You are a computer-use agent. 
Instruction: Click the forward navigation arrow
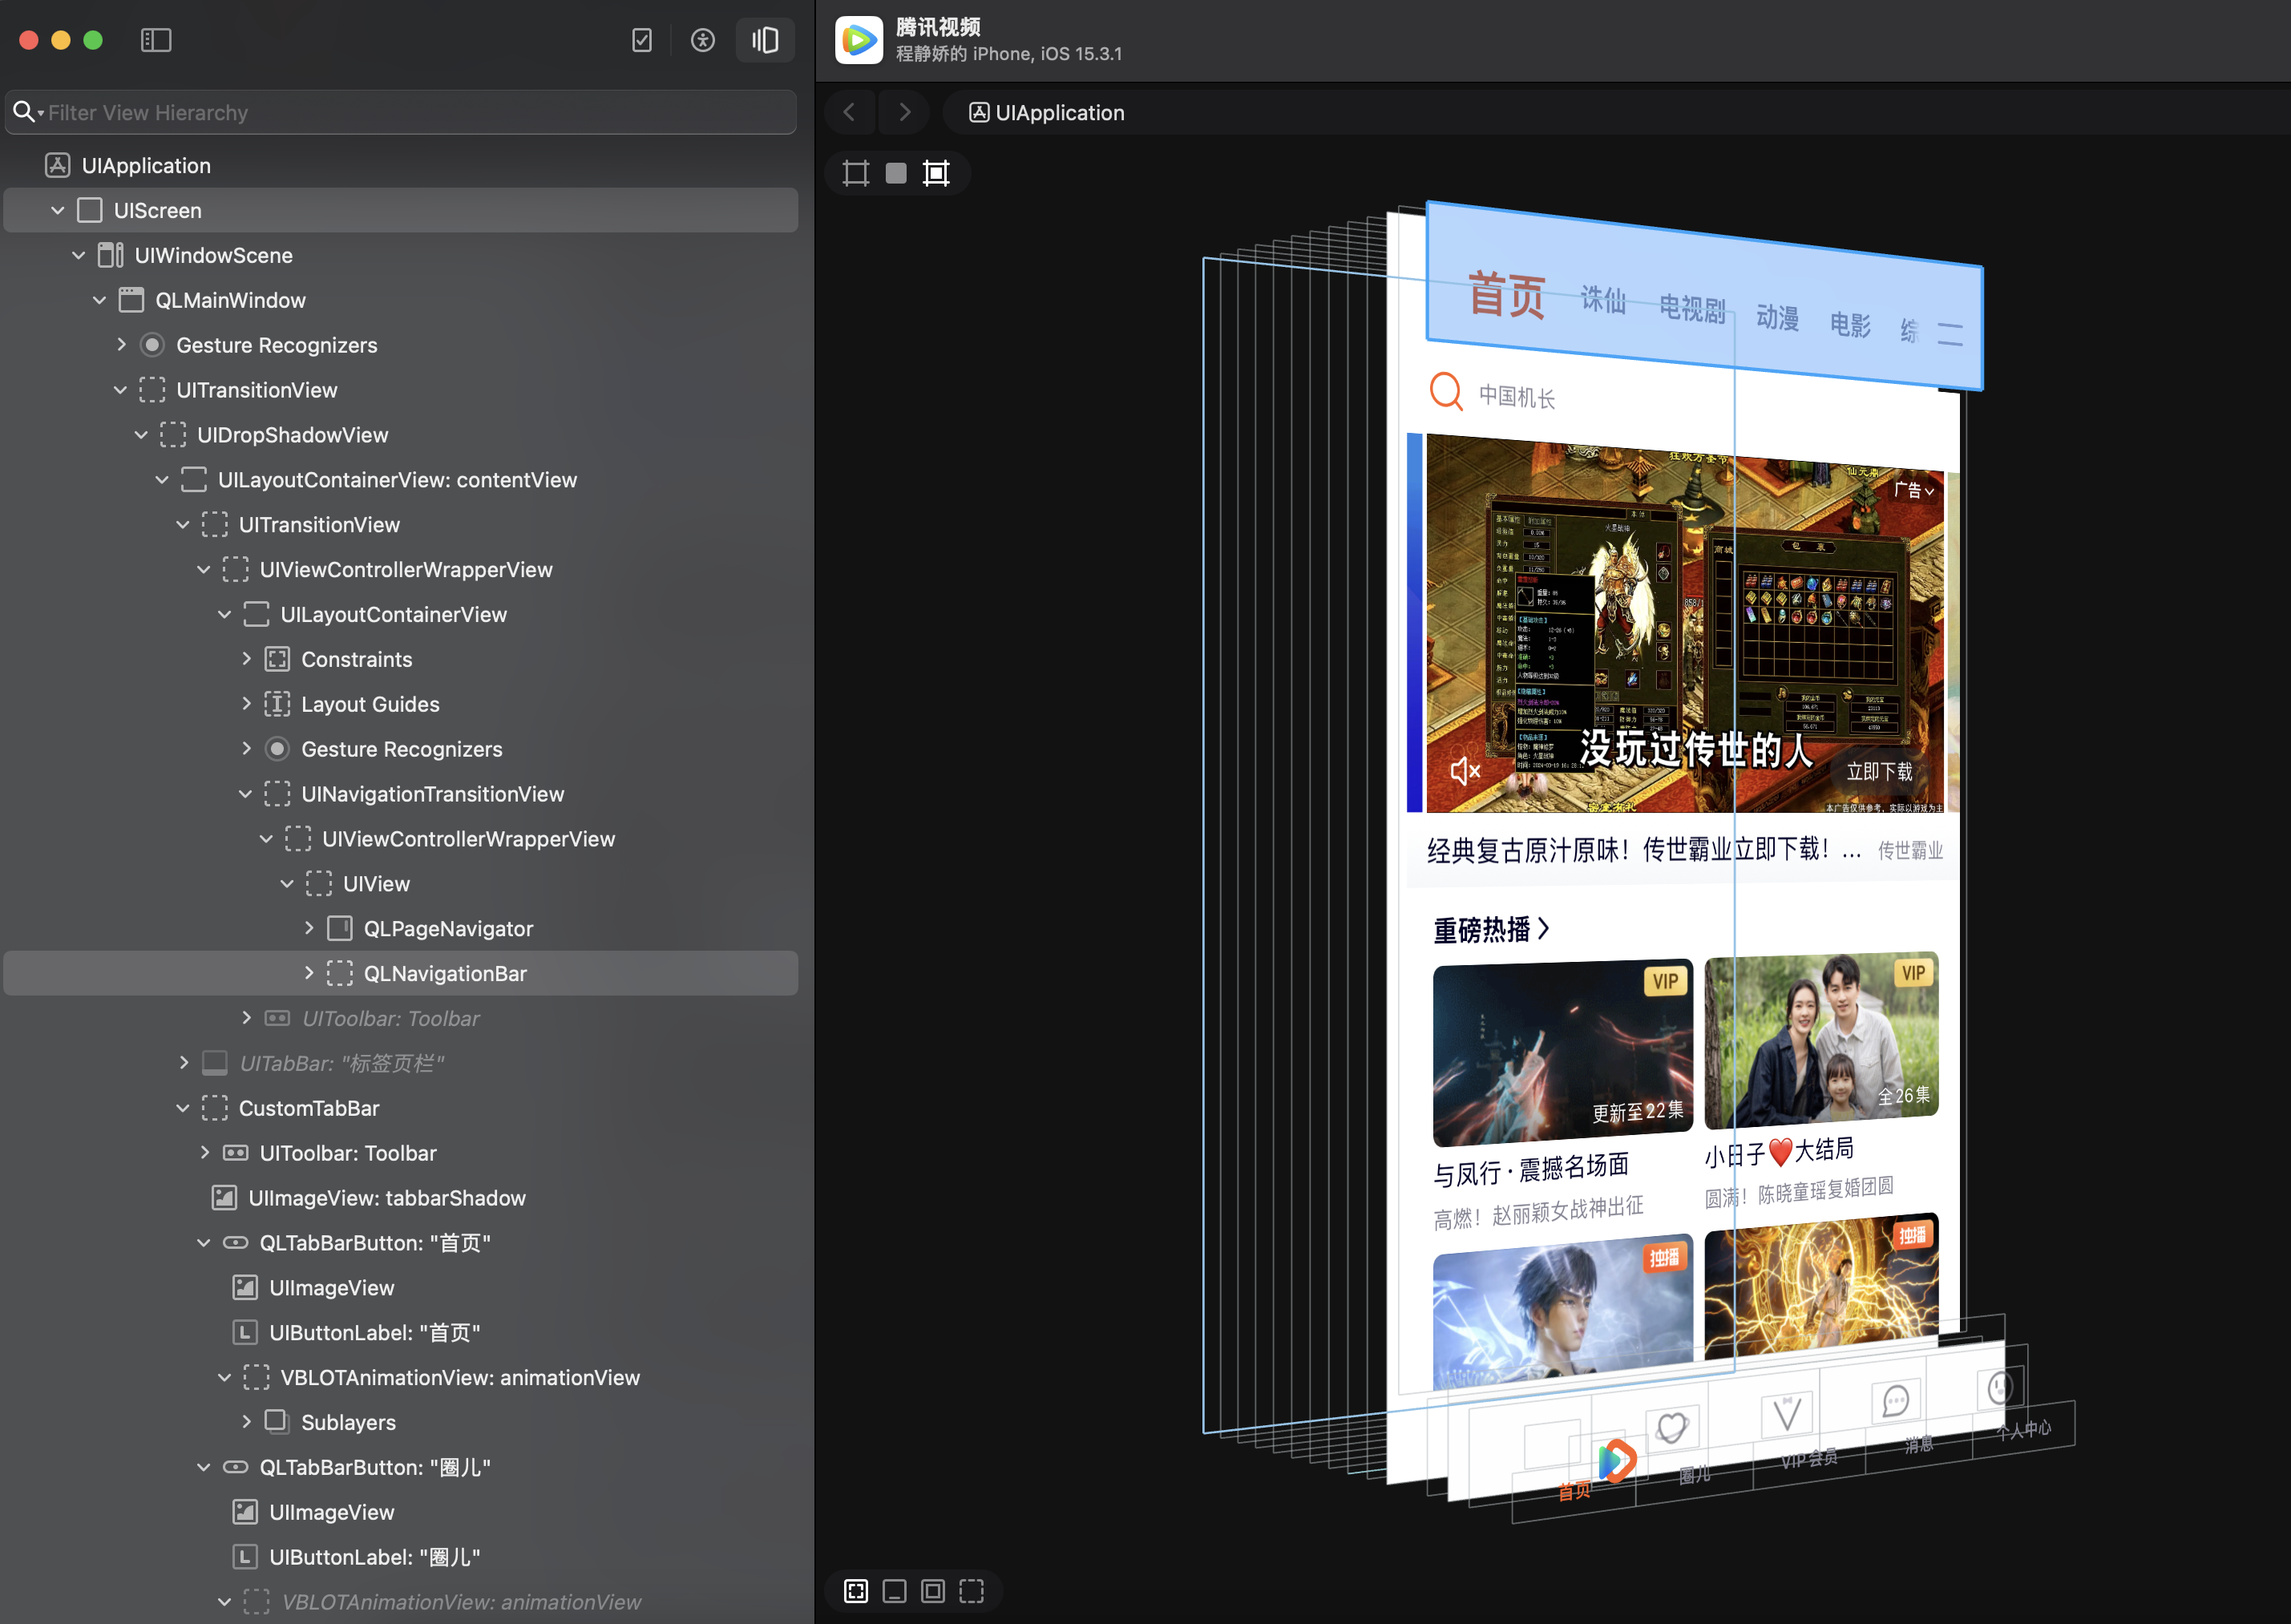click(x=904, y=112)
